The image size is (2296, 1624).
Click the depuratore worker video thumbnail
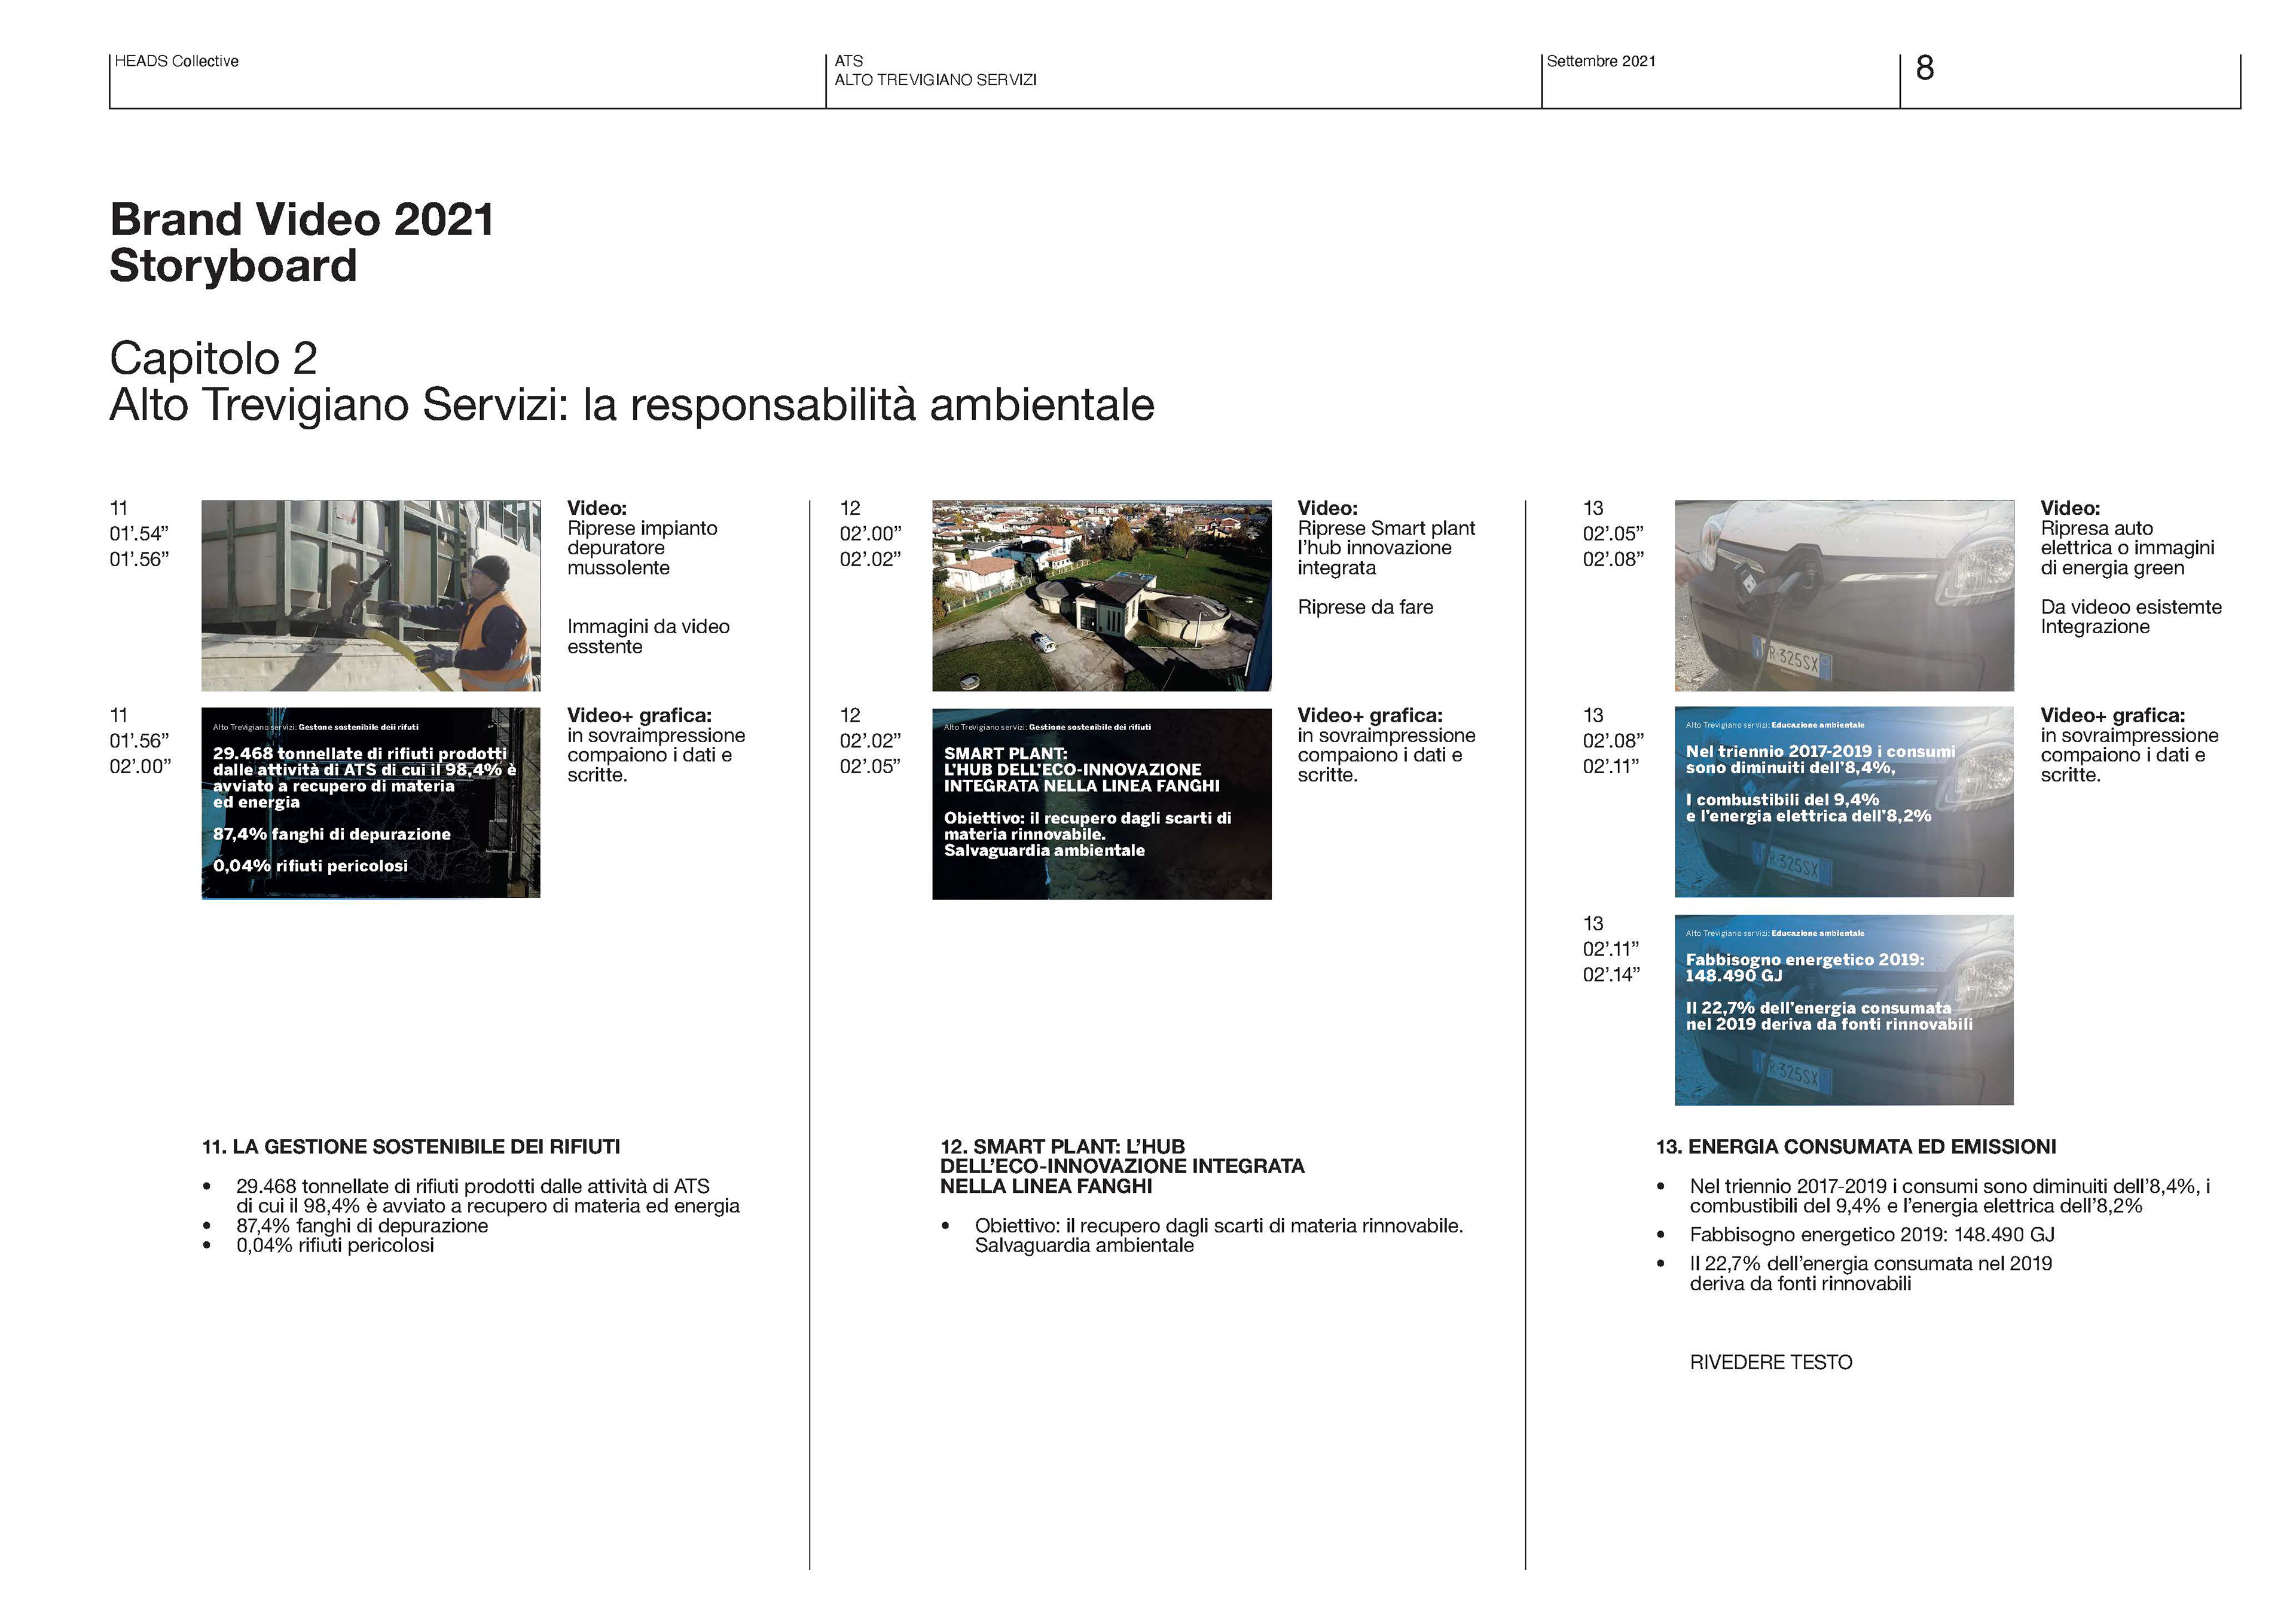[x=370, y=595]
